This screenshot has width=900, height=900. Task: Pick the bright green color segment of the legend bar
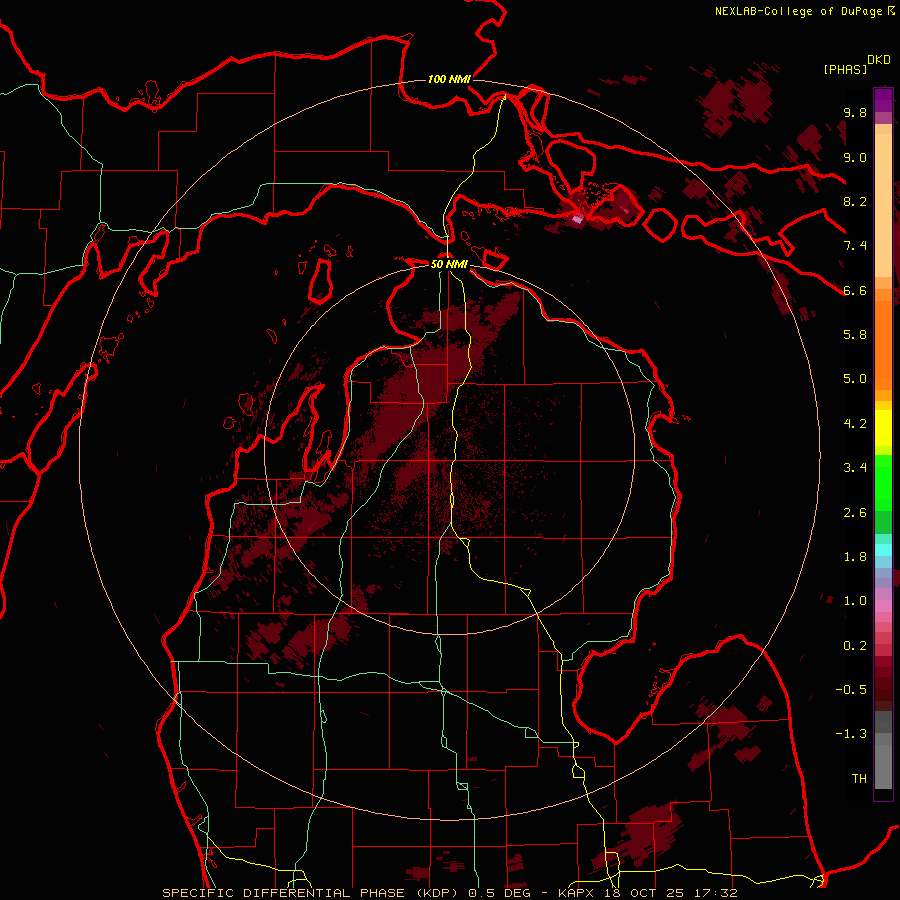coord(883,482)
